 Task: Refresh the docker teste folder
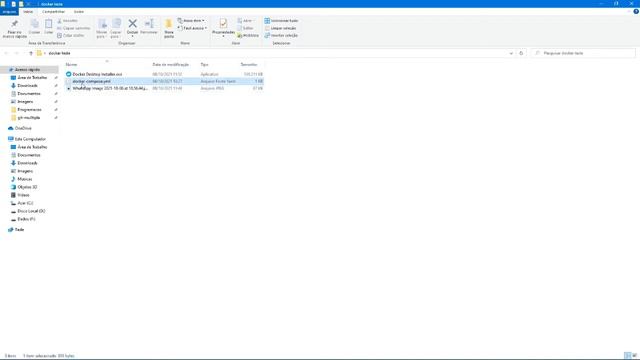pyautogui.click(x=521, y=53)
